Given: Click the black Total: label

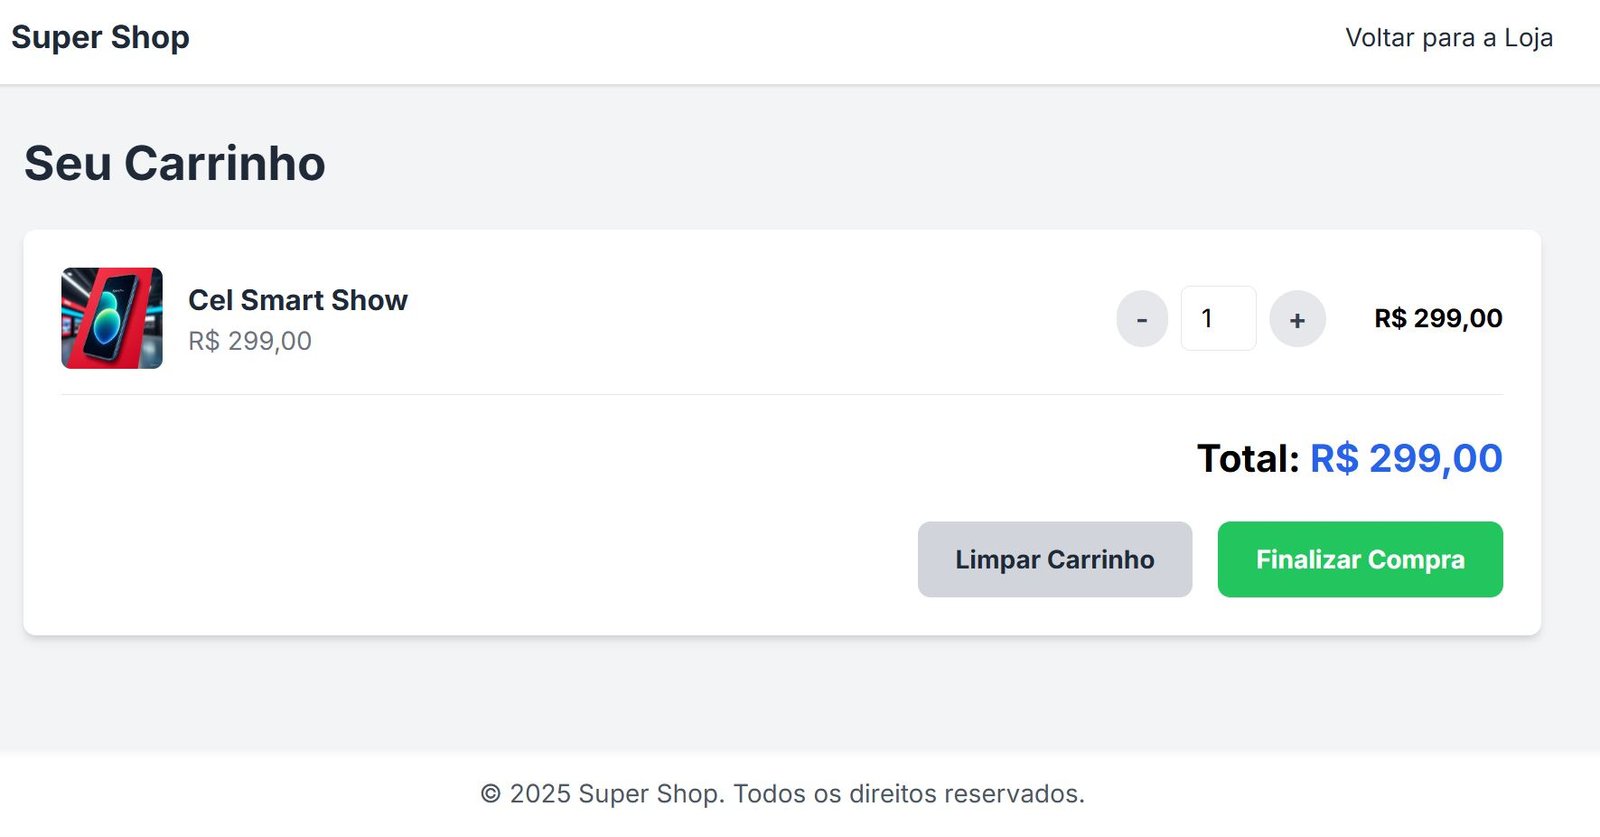Looking at the screenshot, I should (1248, 459).
